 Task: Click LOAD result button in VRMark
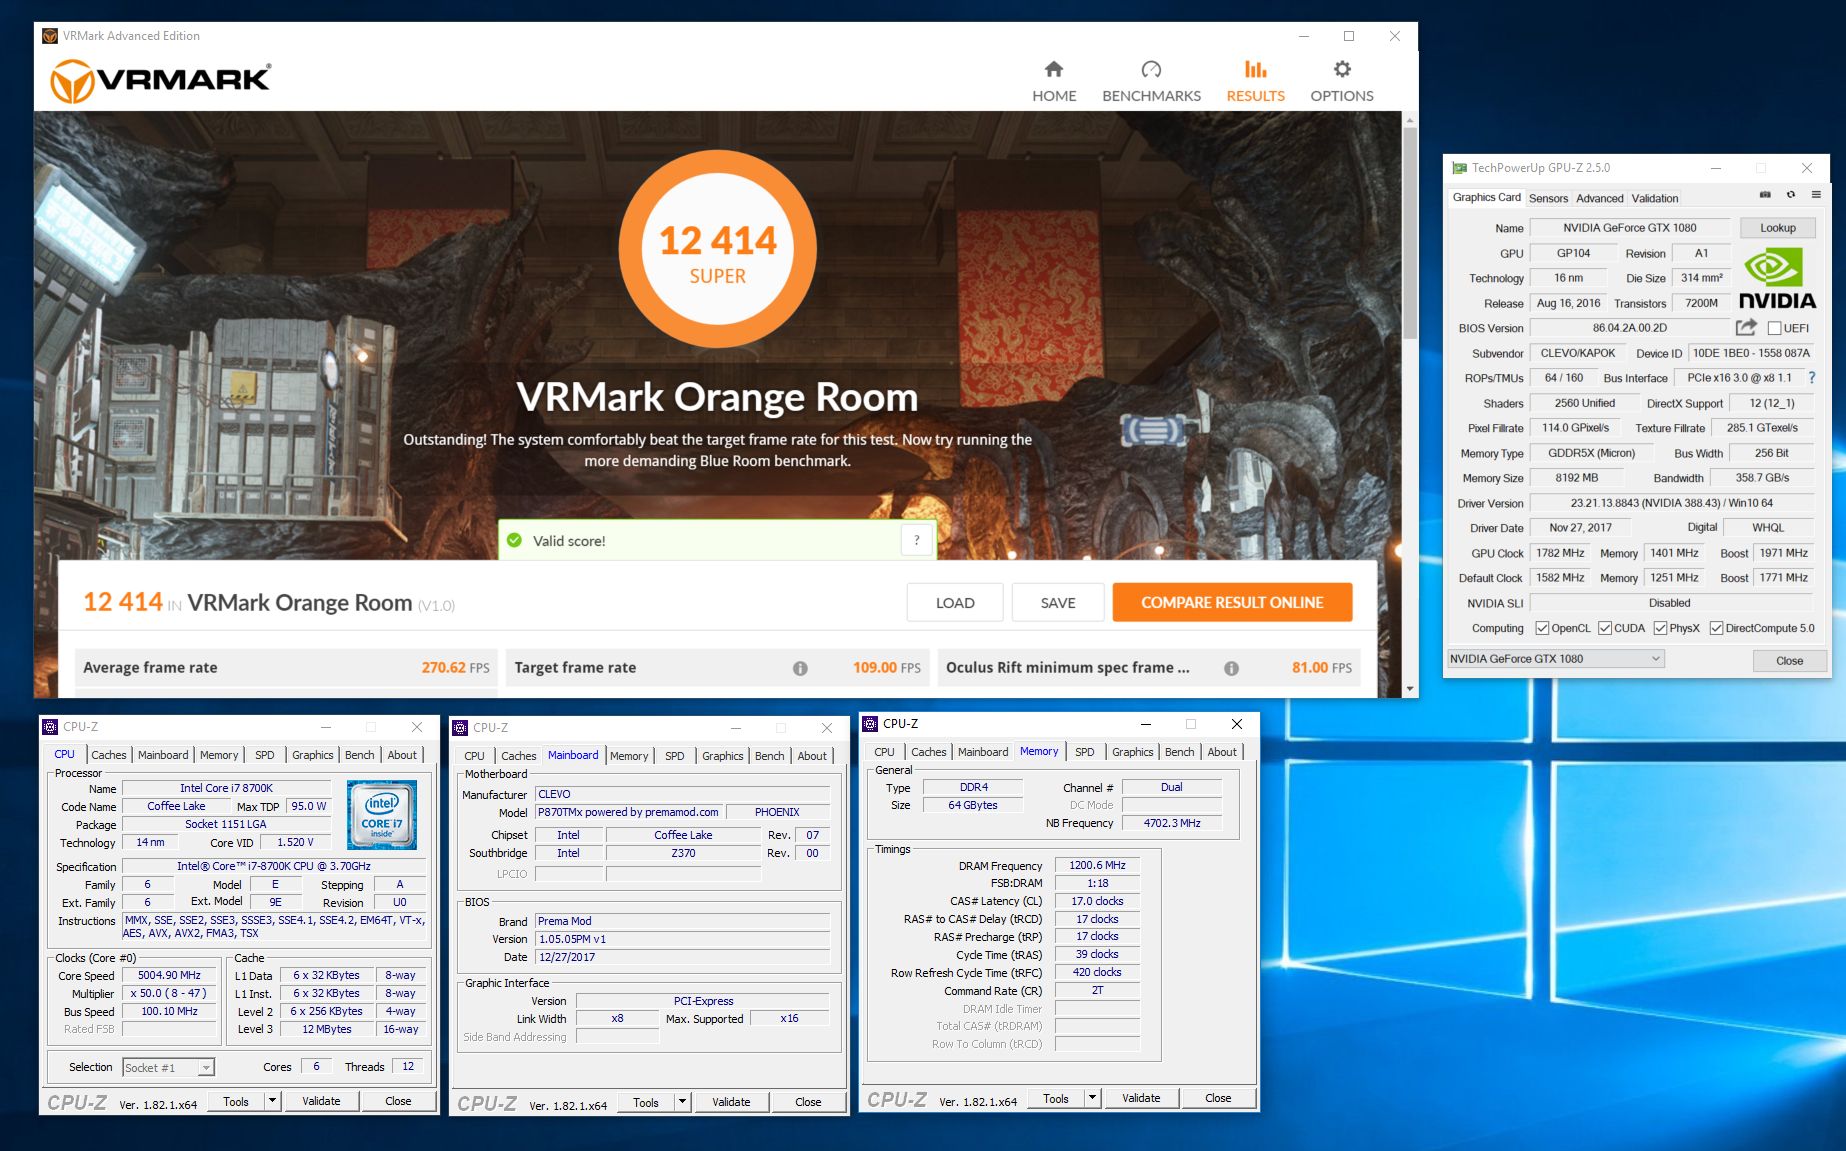pyautogui.click(x=955, y=602)
